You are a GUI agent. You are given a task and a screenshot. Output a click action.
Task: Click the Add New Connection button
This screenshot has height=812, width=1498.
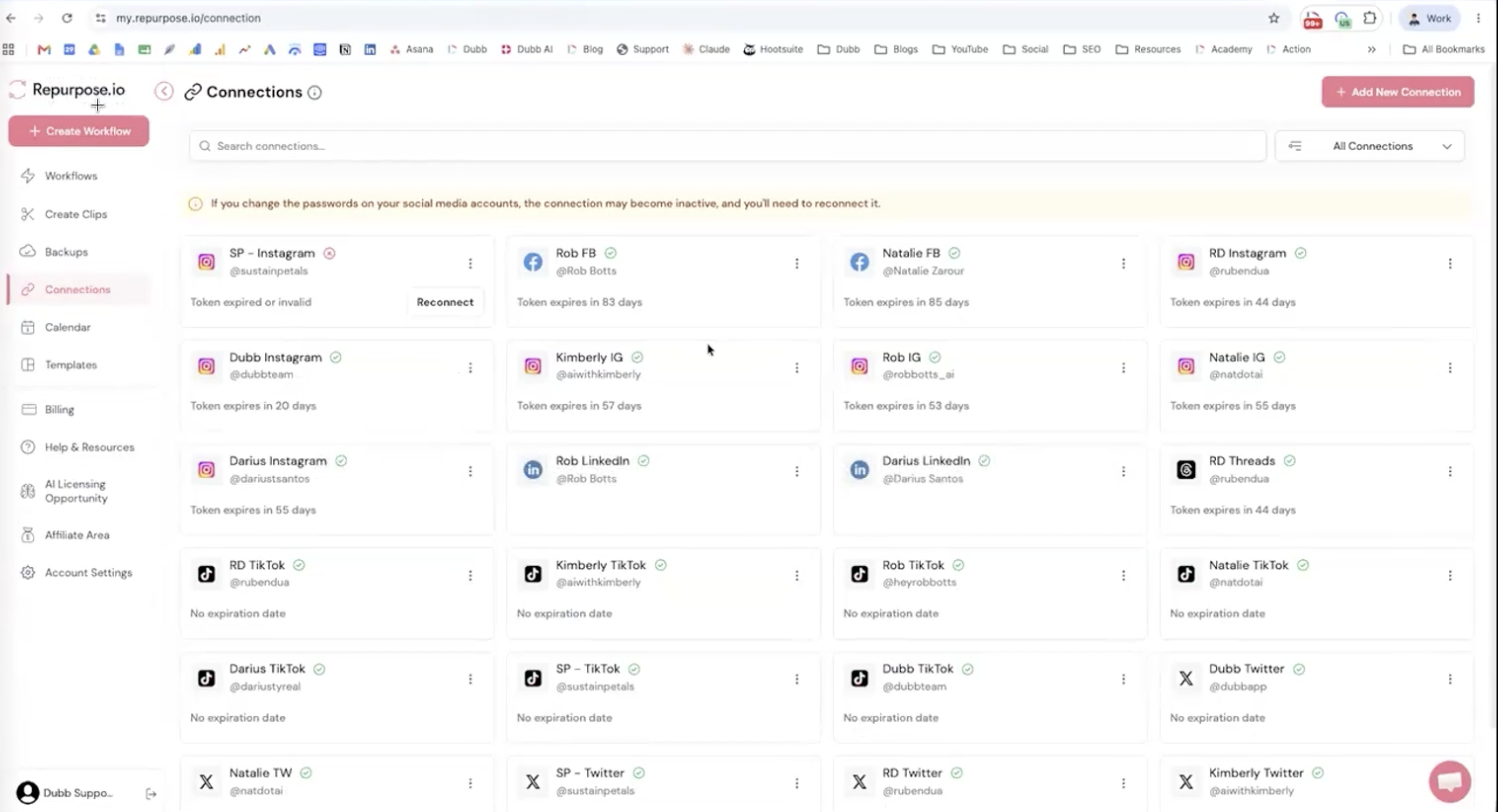1398,92
